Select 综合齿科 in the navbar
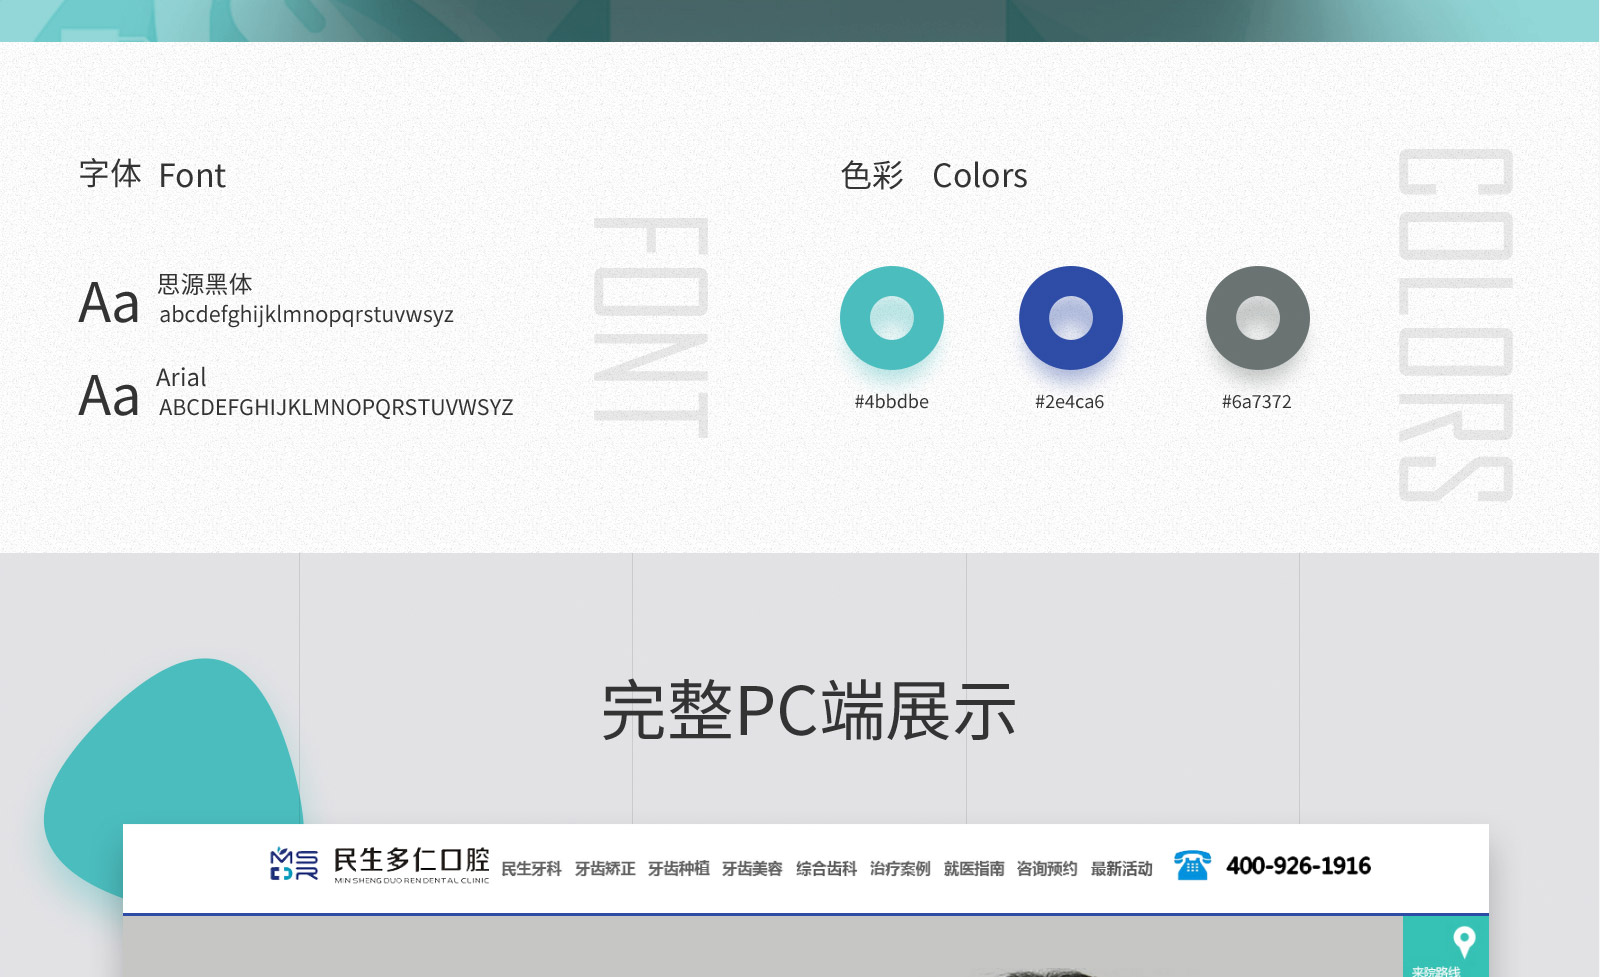 (x=826, y=868)
